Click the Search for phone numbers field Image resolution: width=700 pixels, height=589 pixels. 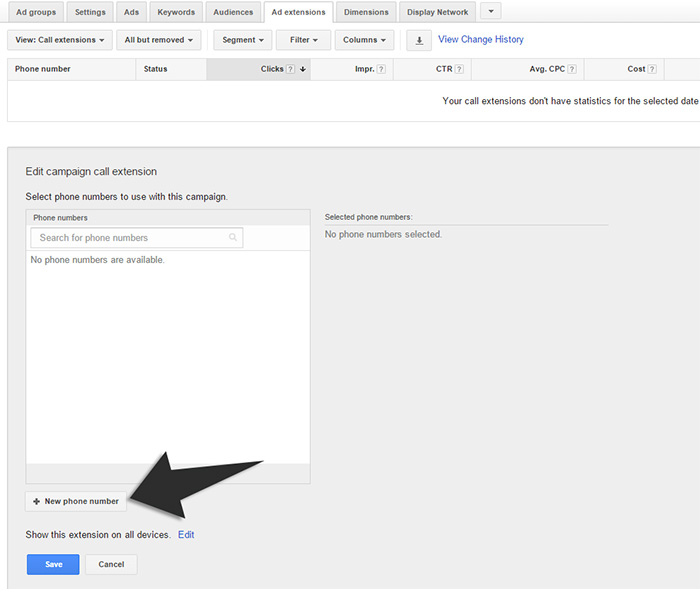(x=130, y=238)
